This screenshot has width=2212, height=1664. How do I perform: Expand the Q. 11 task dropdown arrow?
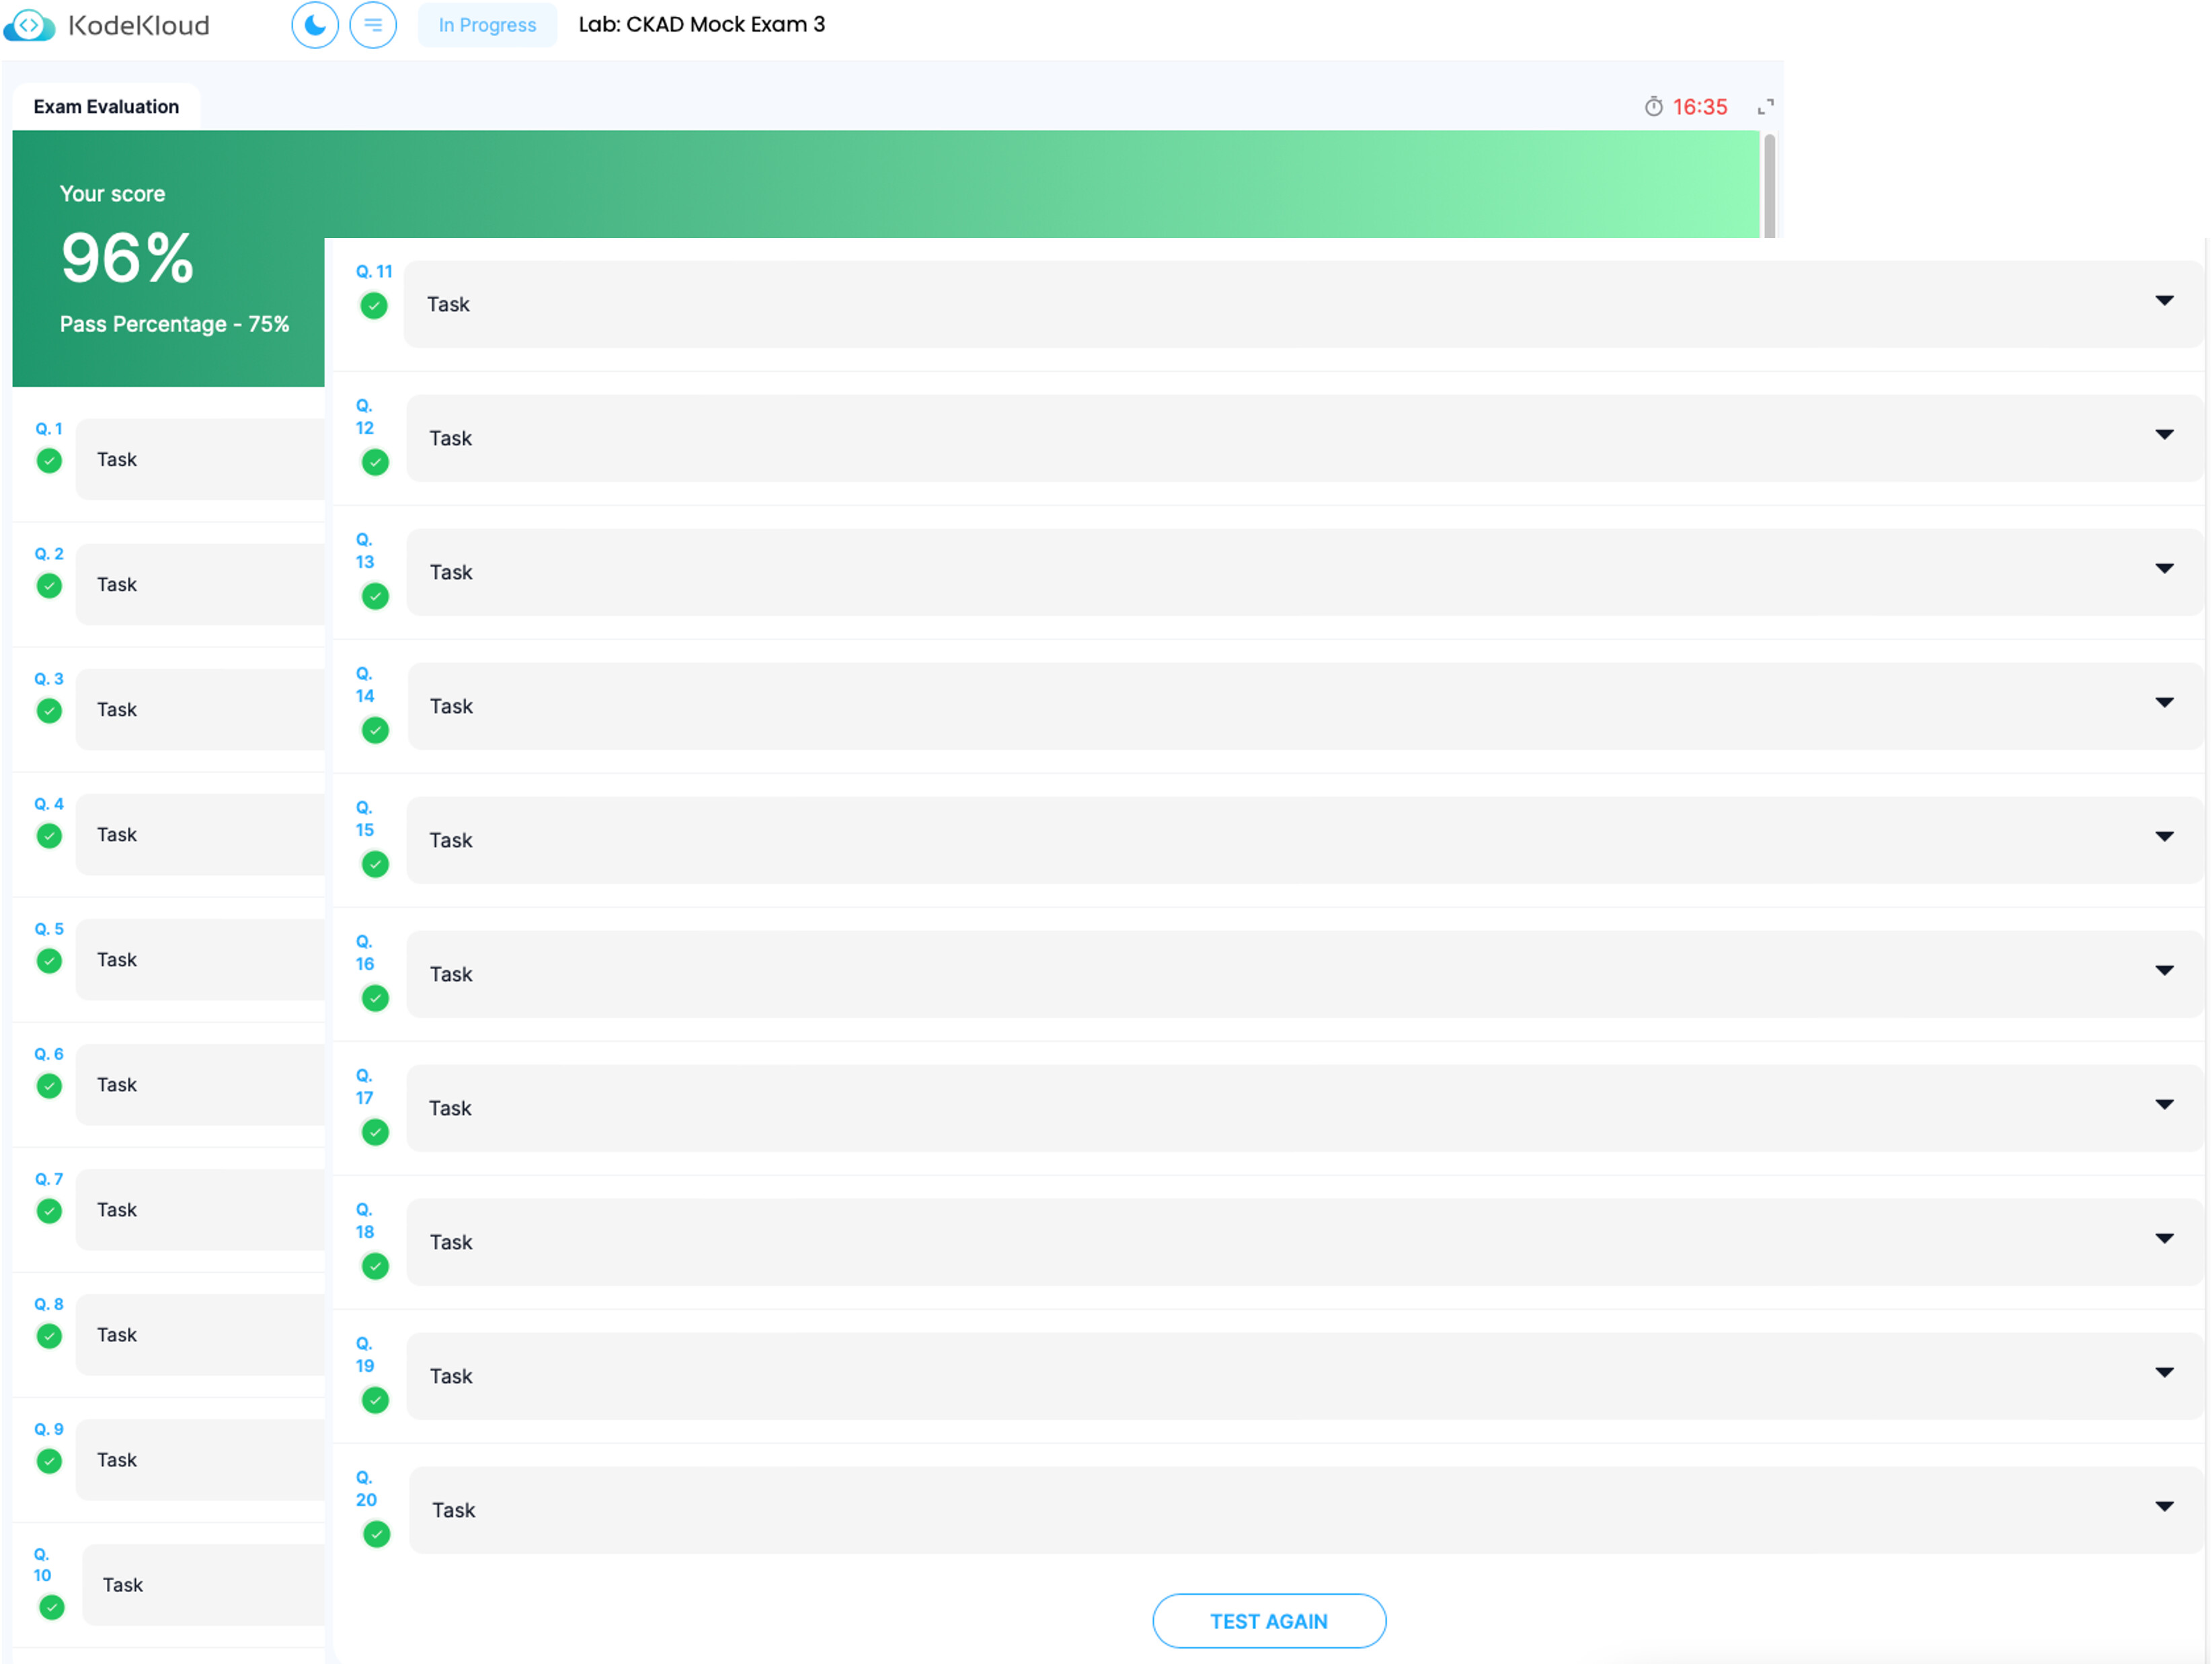click(x=2164, y=301)
